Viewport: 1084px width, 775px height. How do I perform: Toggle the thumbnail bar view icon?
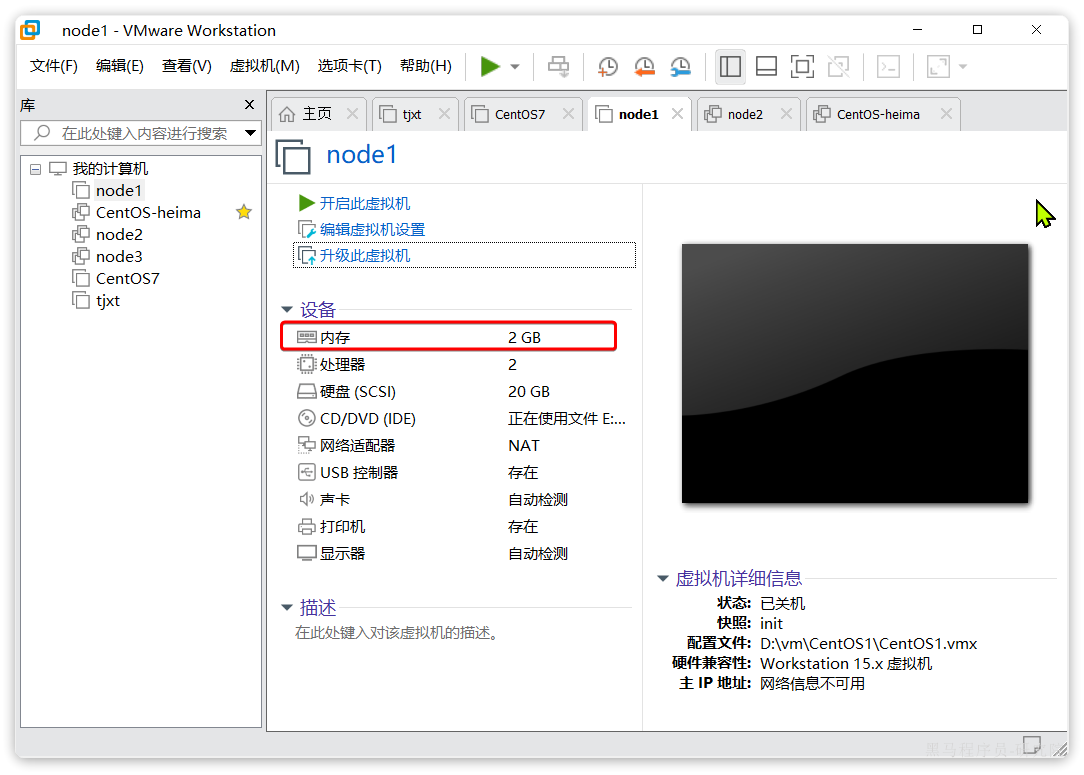766,66
